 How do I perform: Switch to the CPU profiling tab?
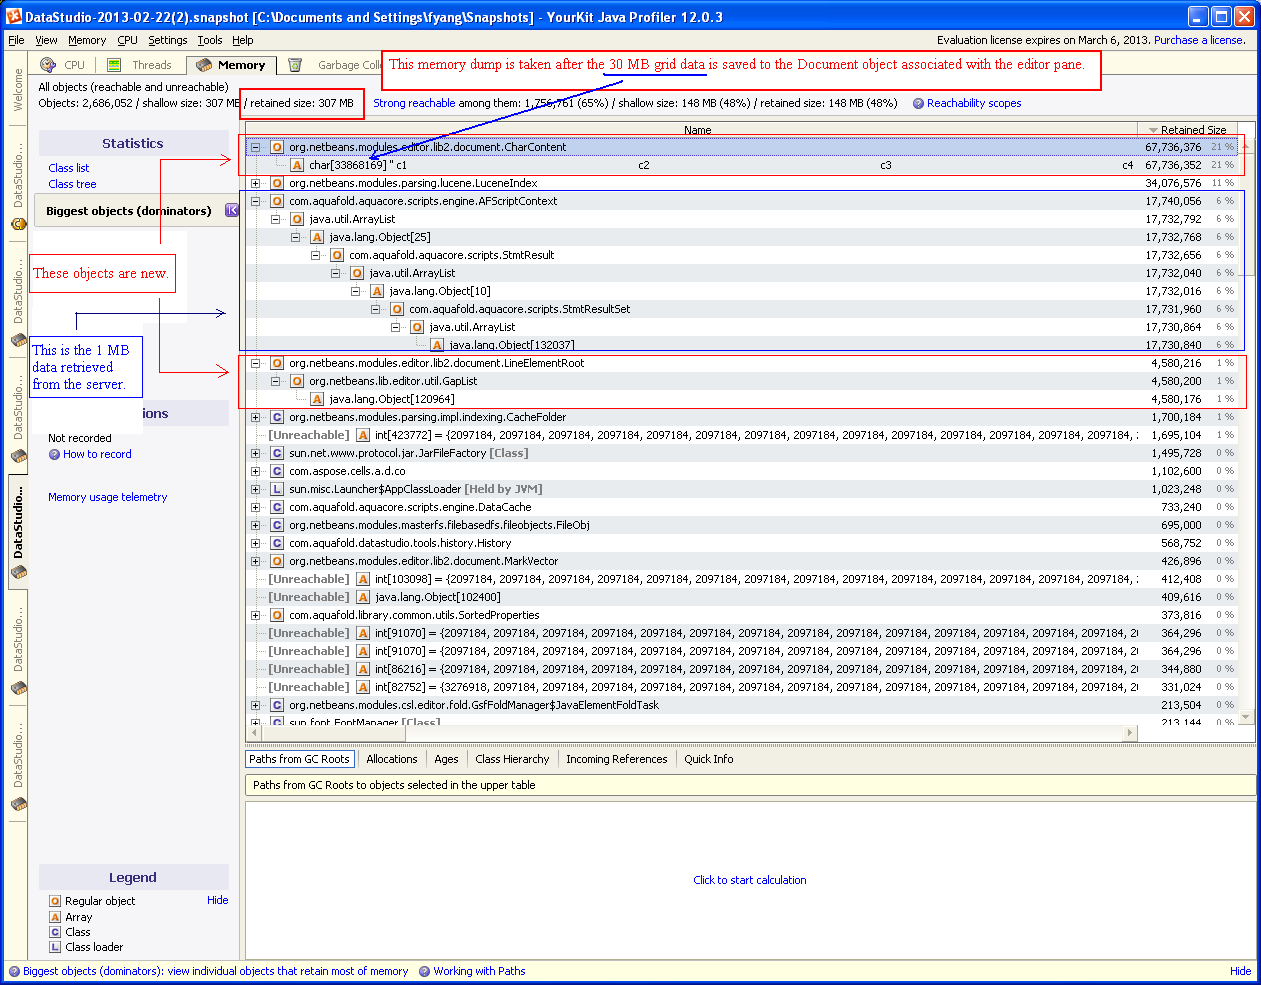pyautogui.click(x=64, y=65)
